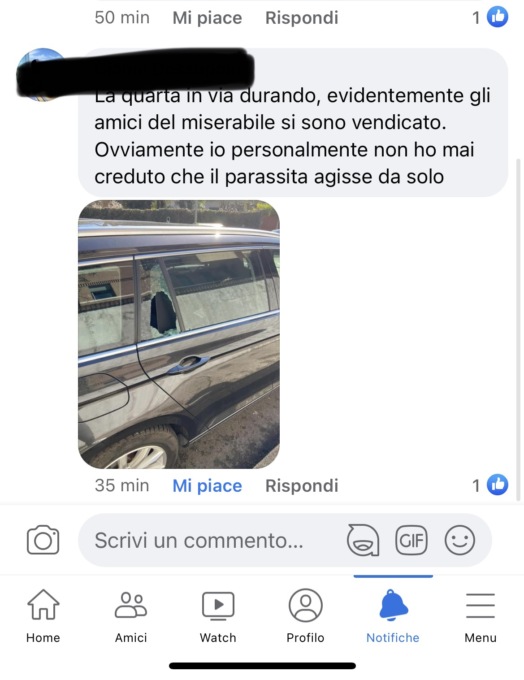Screen dimensions: 524x680
Task: Open the Amici friends tab
Action: pos(131,616)
